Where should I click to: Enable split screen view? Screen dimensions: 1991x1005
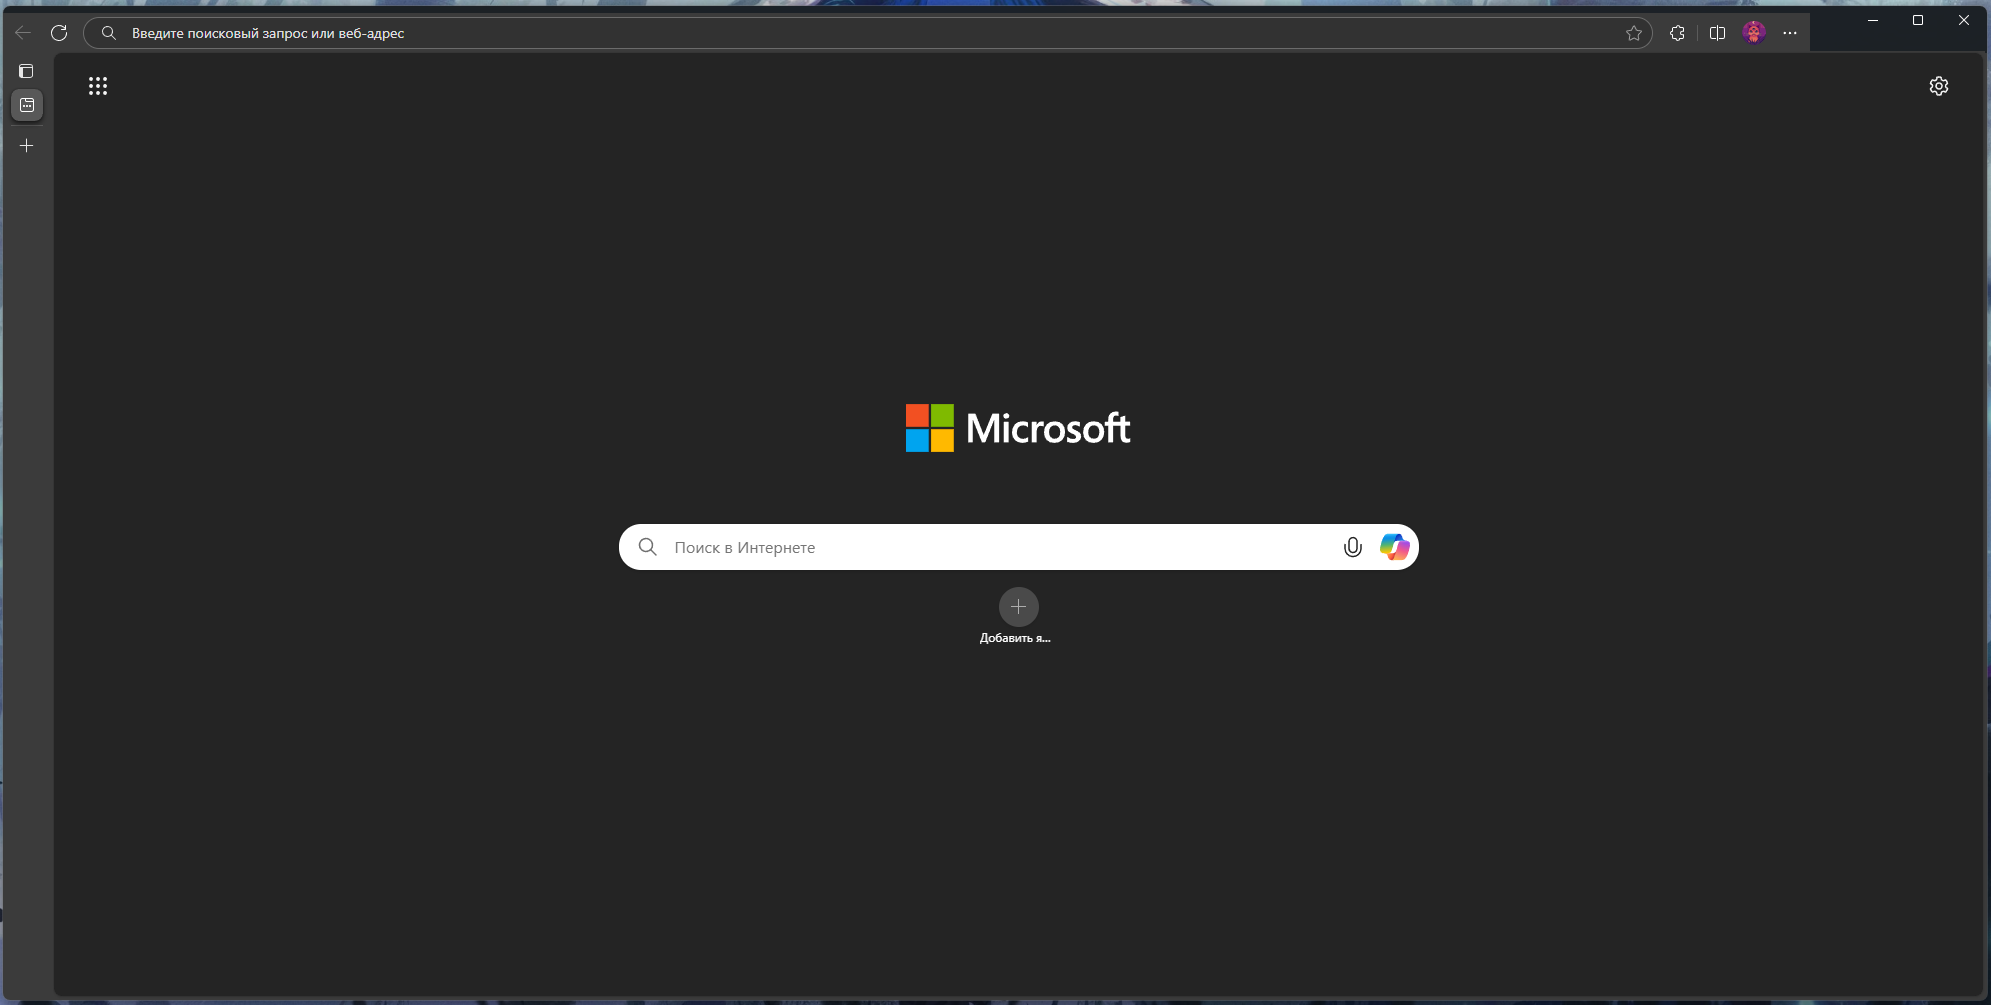click(x=1717, y=33)
